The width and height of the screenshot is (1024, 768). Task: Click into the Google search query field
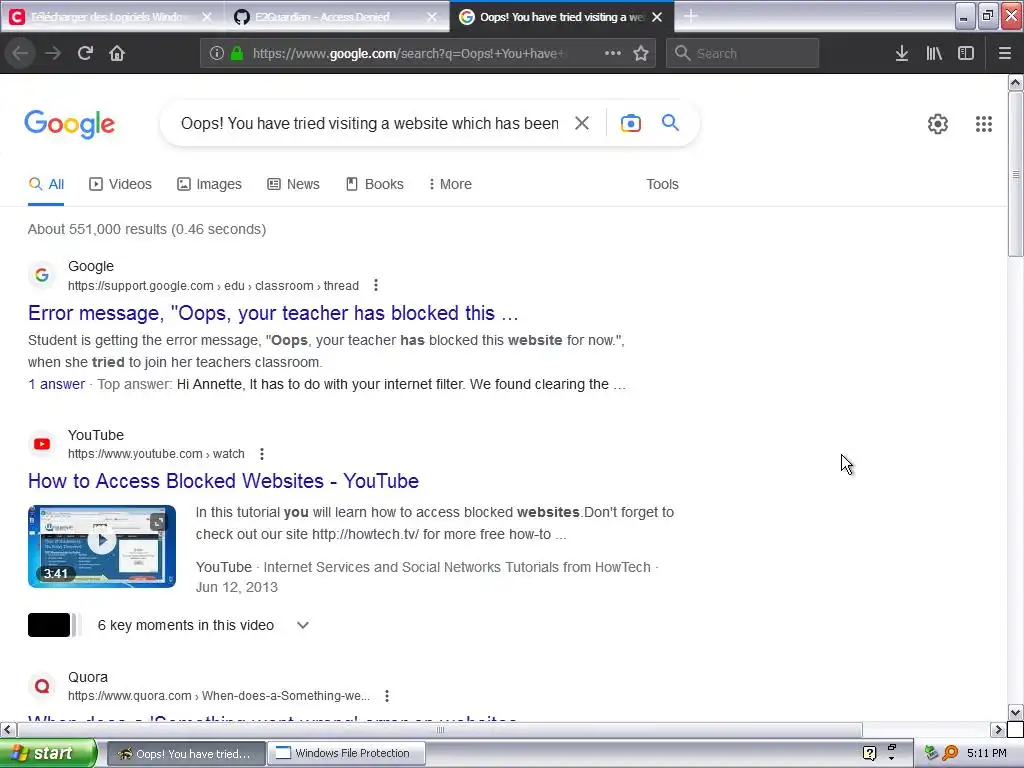click(x=369, y=123)
